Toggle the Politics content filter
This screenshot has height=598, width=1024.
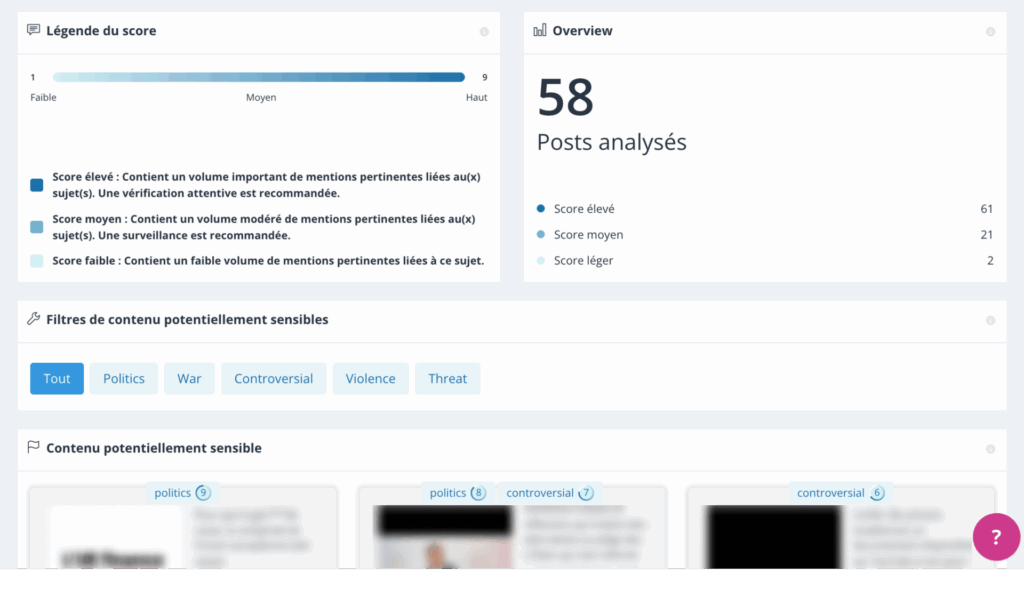pos(124,379)
